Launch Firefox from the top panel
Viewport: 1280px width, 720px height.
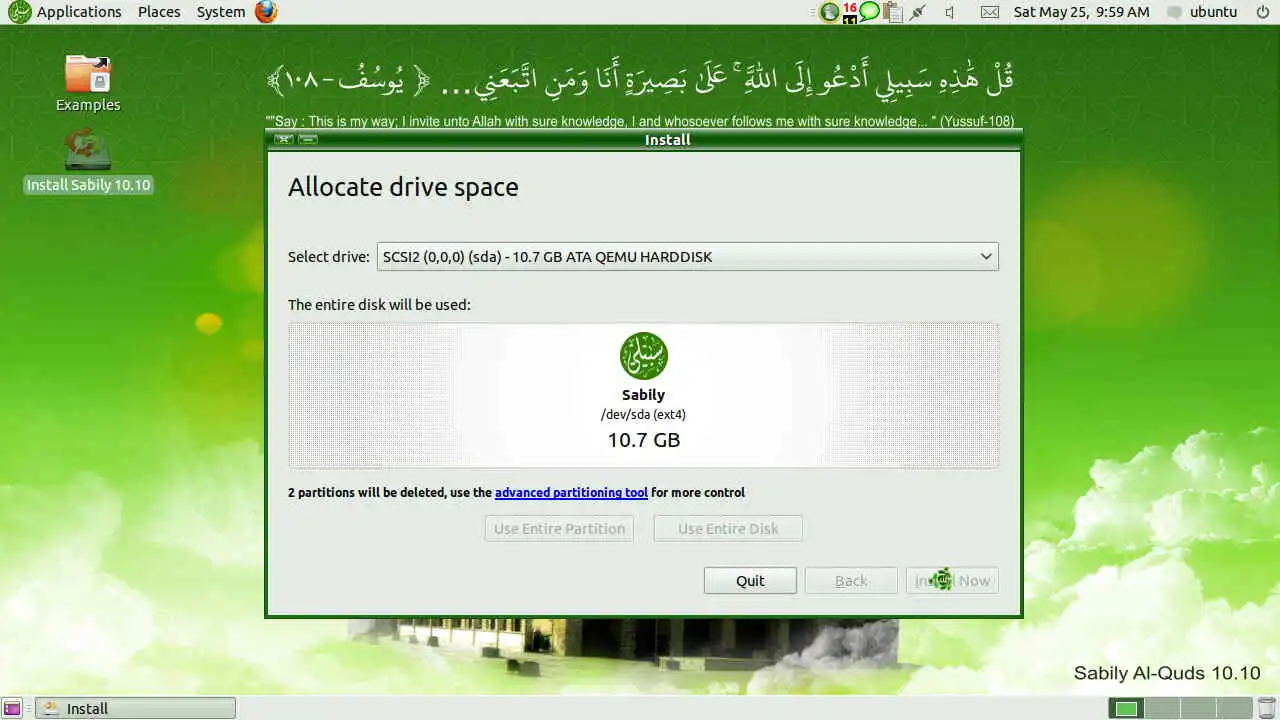point(265,12)
